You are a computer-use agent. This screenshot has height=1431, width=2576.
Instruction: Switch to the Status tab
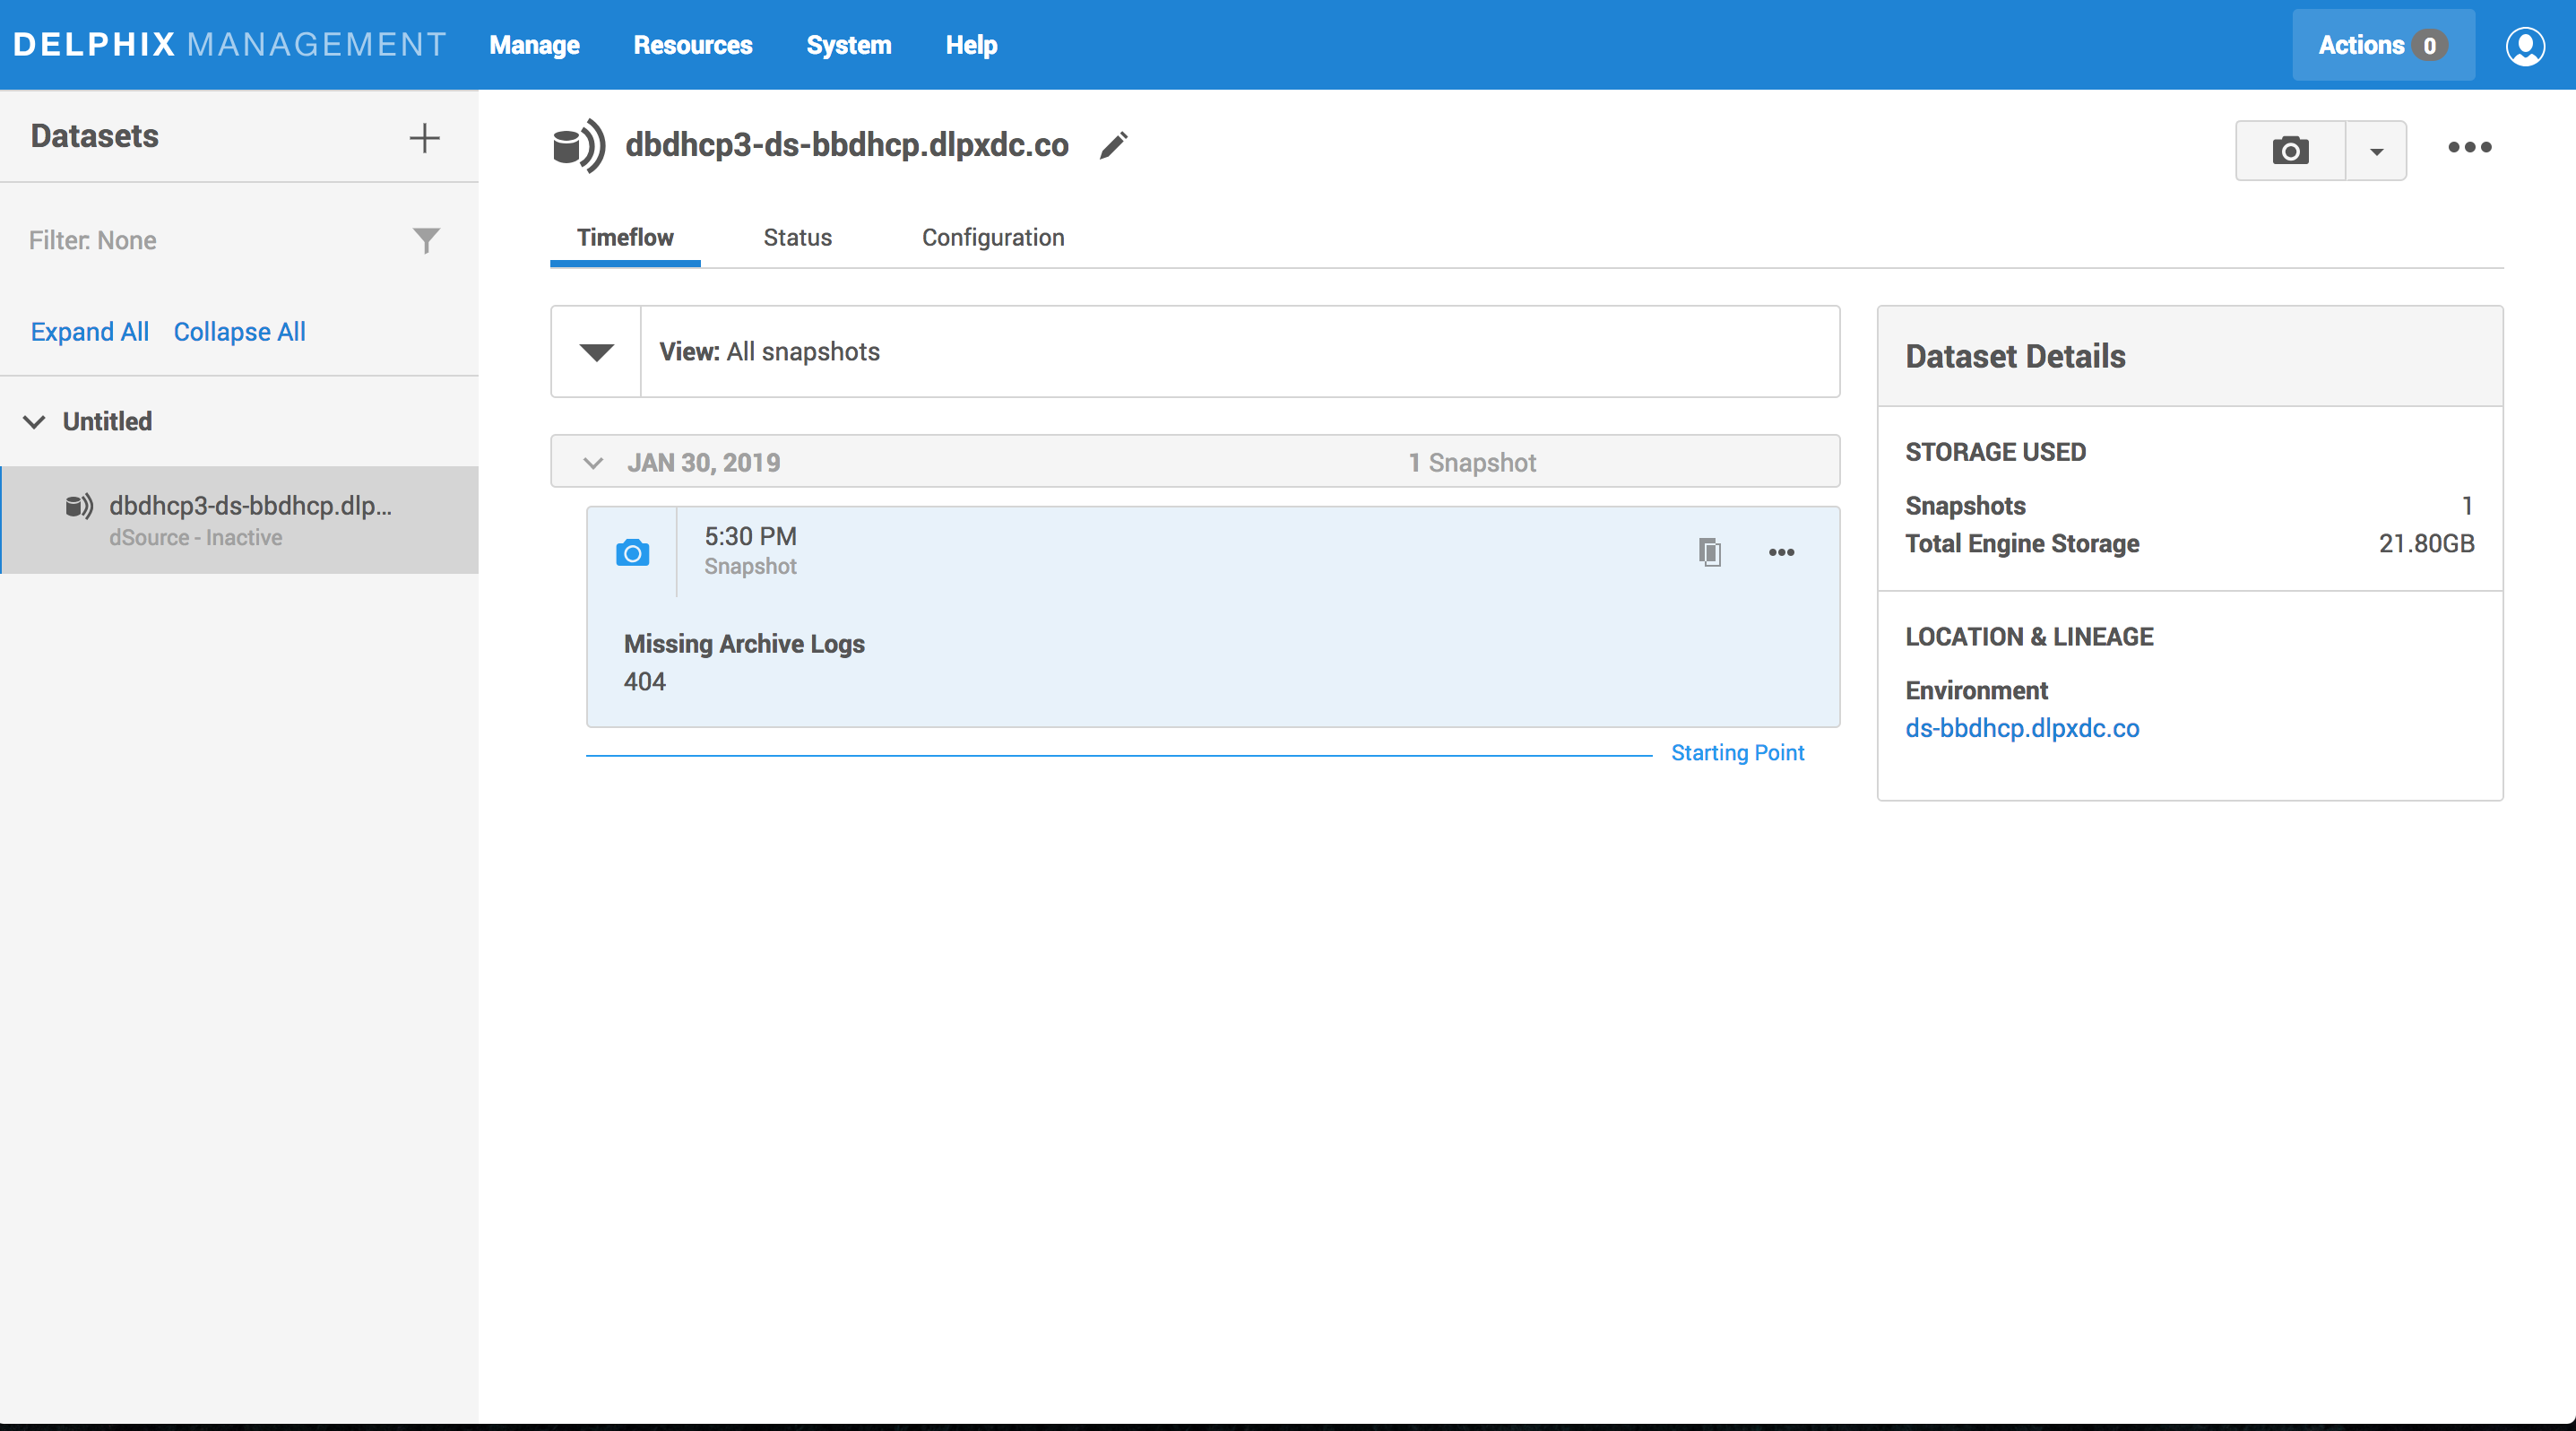[797, 237]
